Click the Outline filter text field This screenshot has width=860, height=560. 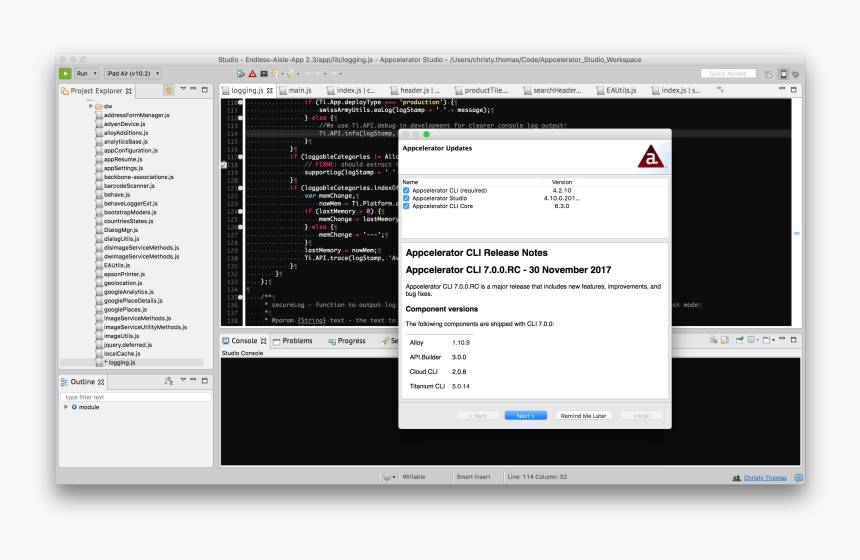point(136,397)
